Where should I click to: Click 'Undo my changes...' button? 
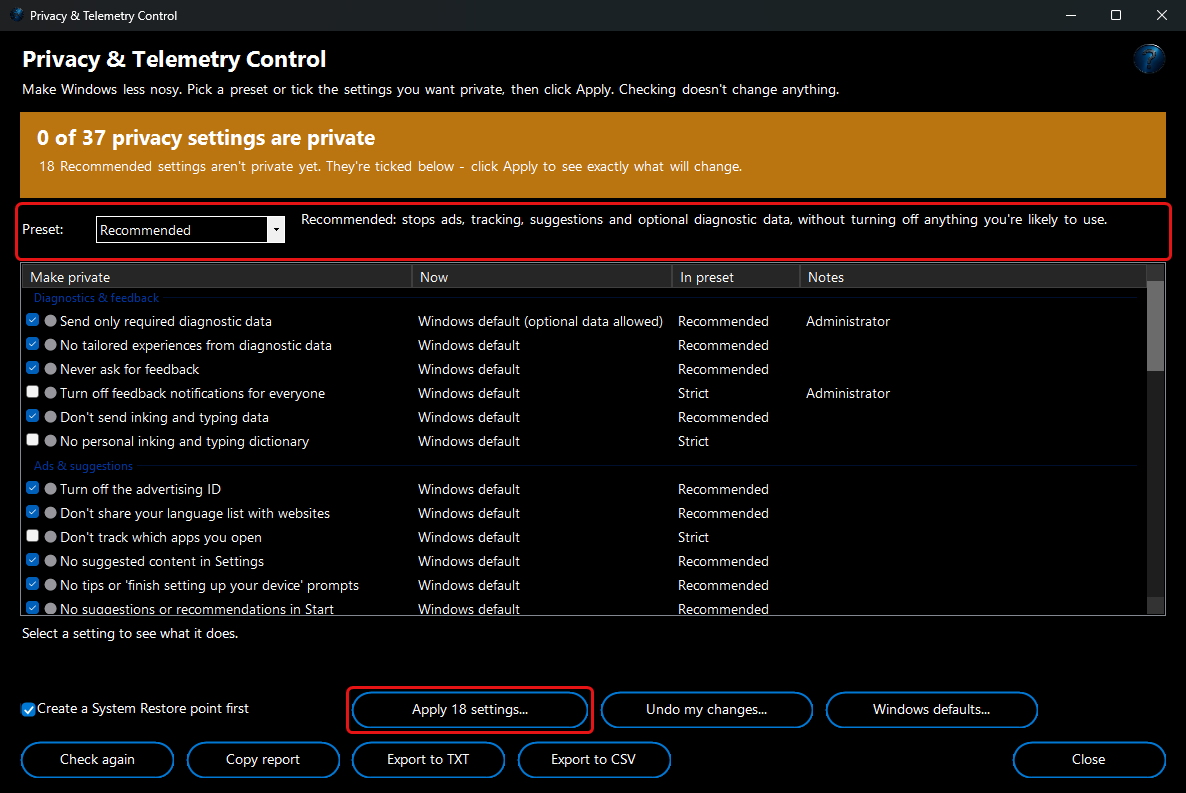[x=706, y=710]
